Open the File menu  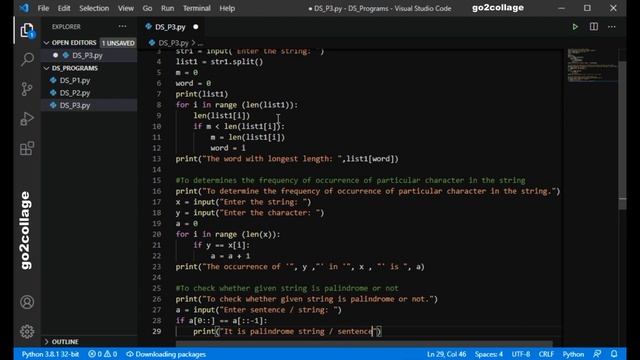pos(43,8)
